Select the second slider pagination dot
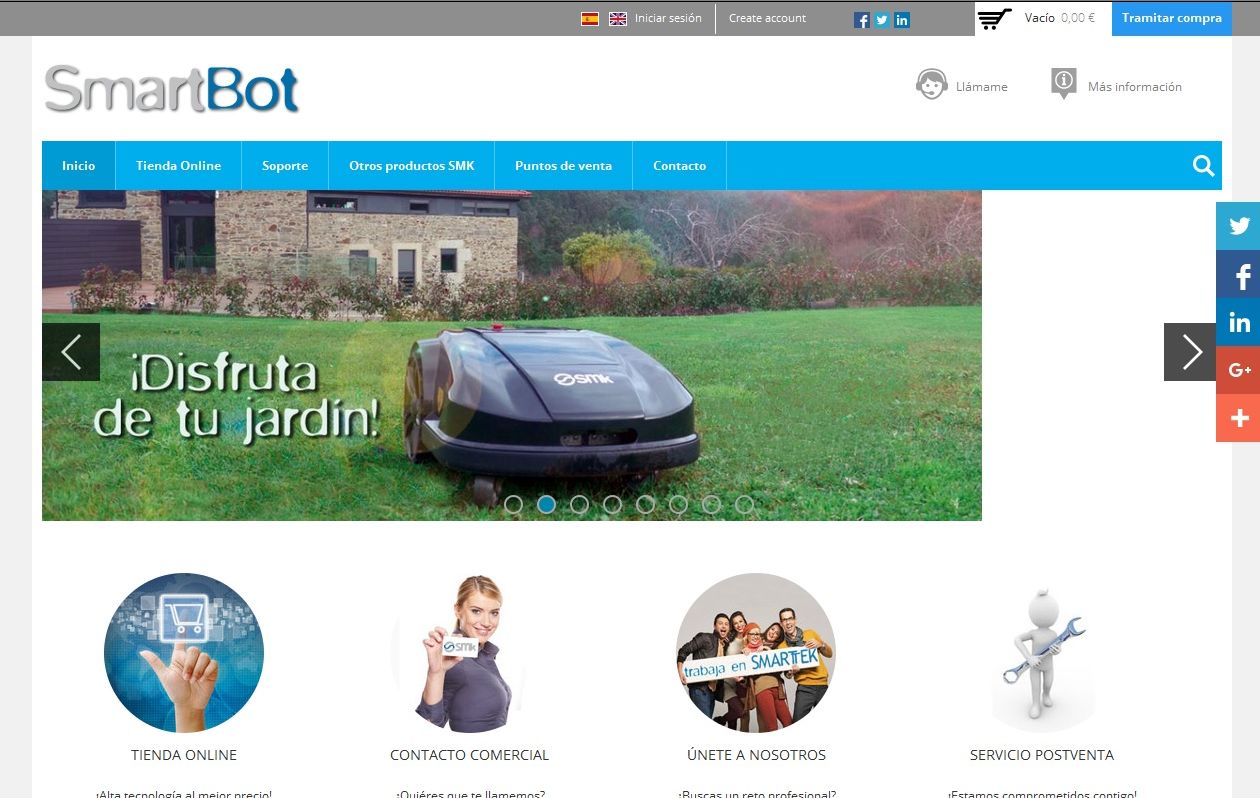The height and width of the screenshot is (798, 1260). (x=546, y=505)
